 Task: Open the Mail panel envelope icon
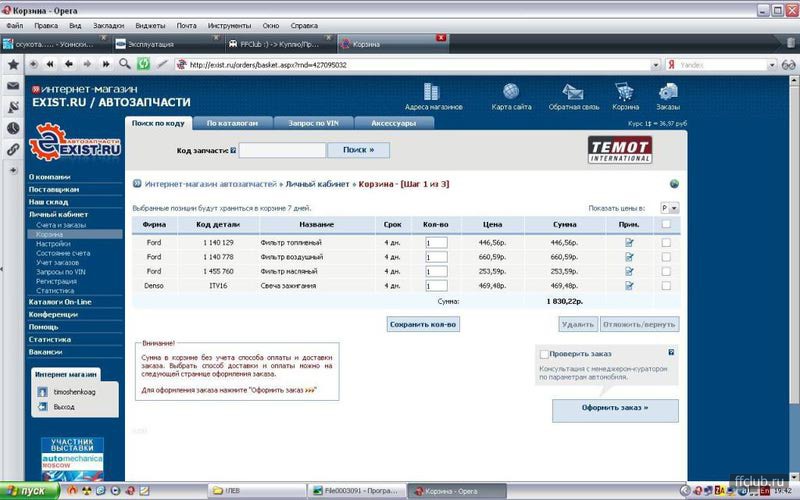coord(13,86)
